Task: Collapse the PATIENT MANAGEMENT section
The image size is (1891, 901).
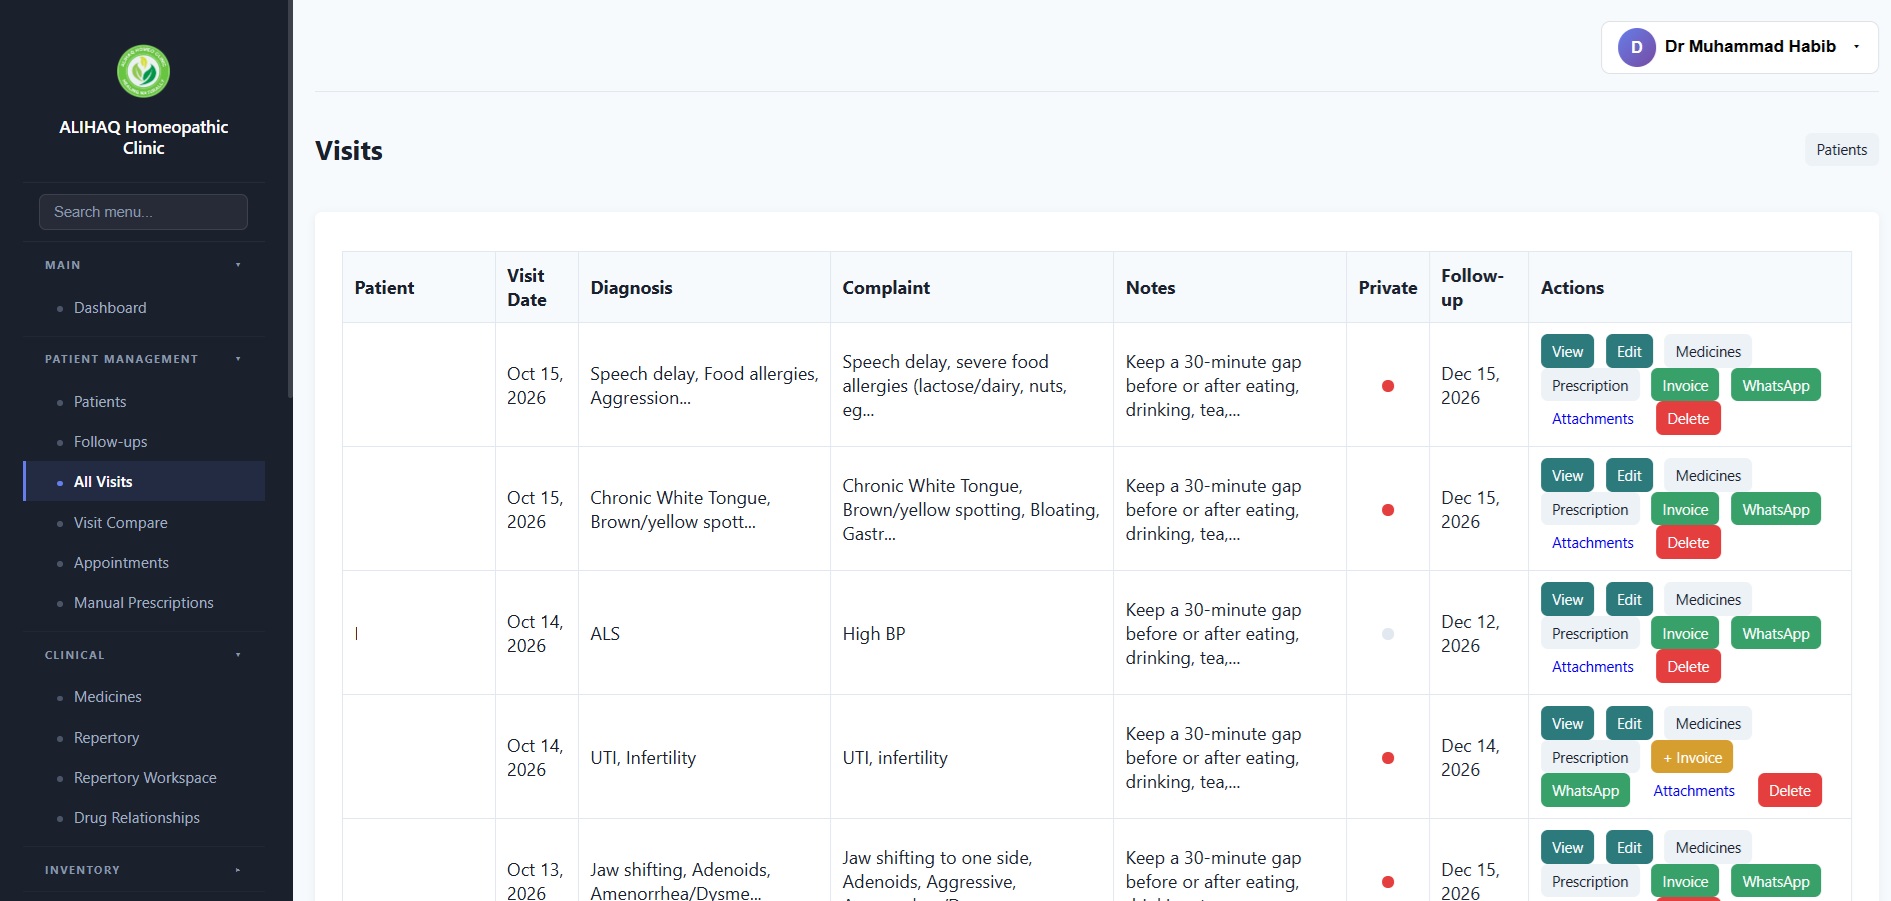Action: tap(143, 359)
